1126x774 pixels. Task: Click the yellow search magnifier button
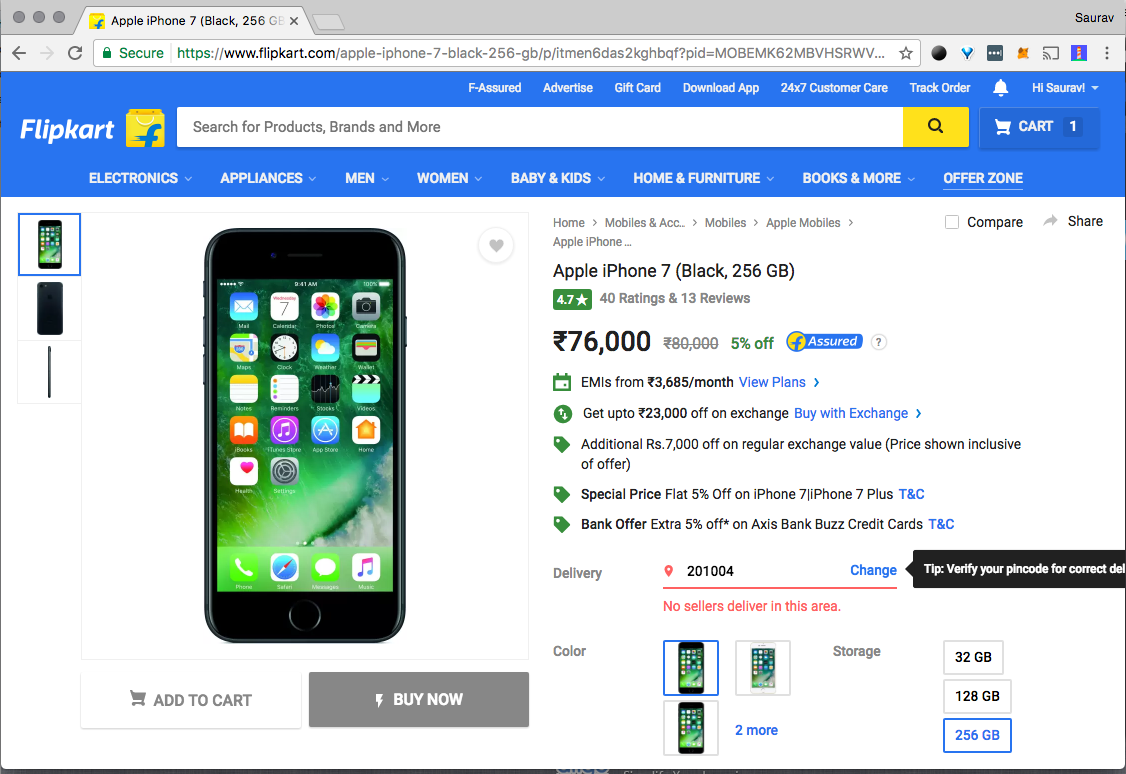point(935,126)
